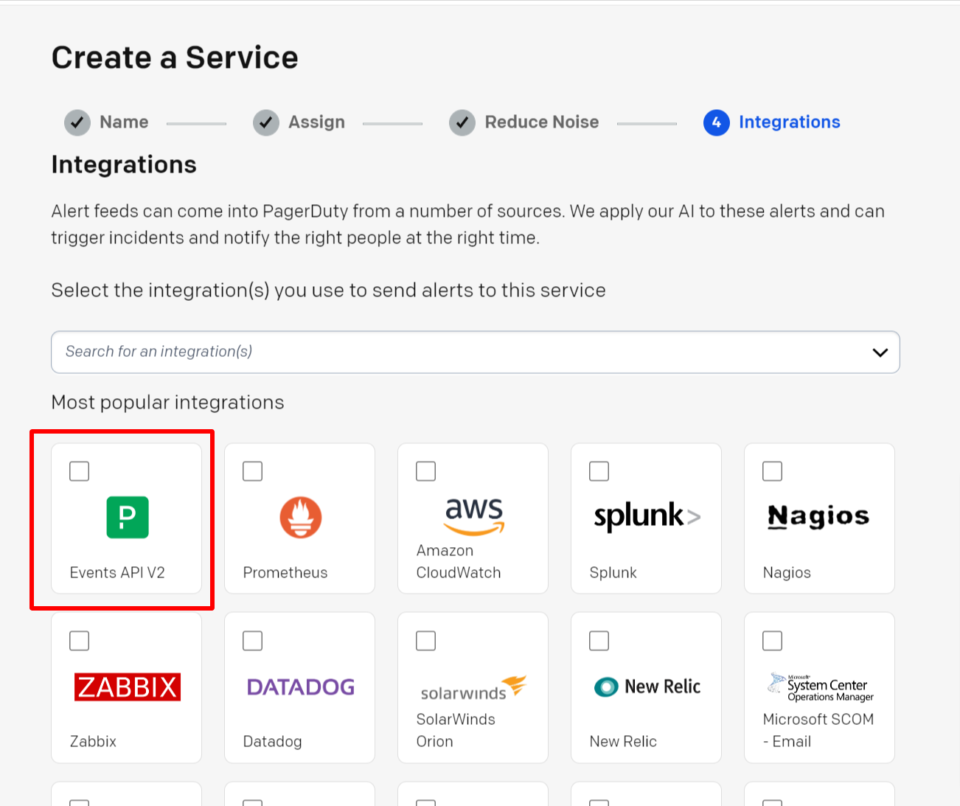
Task: Check the Datadog integration checkbox
Action: click(252, 640)
